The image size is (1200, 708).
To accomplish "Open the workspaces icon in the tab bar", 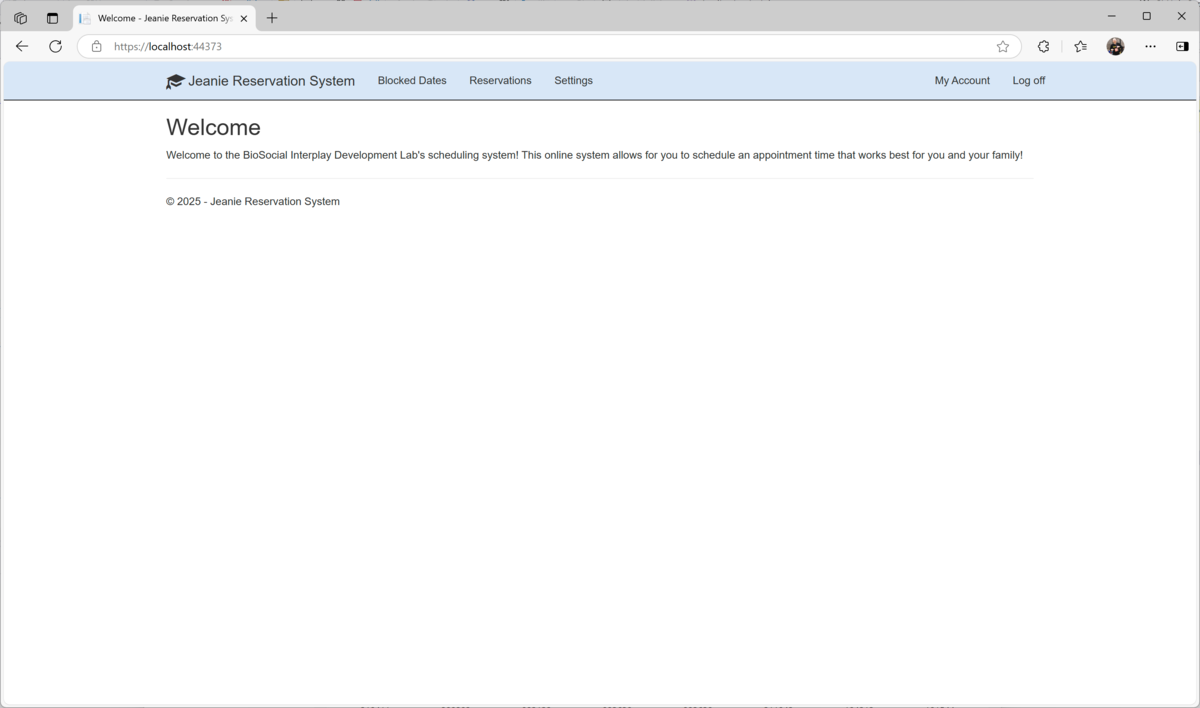I will click(20, 18).
